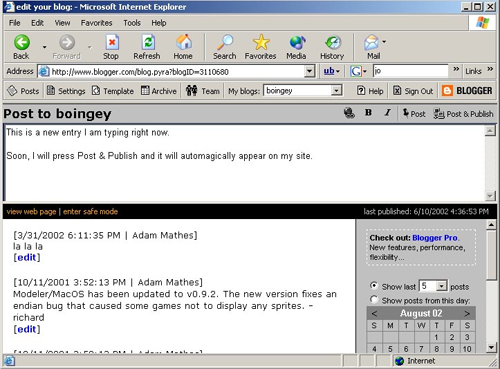The height and width of the screenshot is (369, 500).
Task: Go to Home page icon
Action: tap(183, 47)
